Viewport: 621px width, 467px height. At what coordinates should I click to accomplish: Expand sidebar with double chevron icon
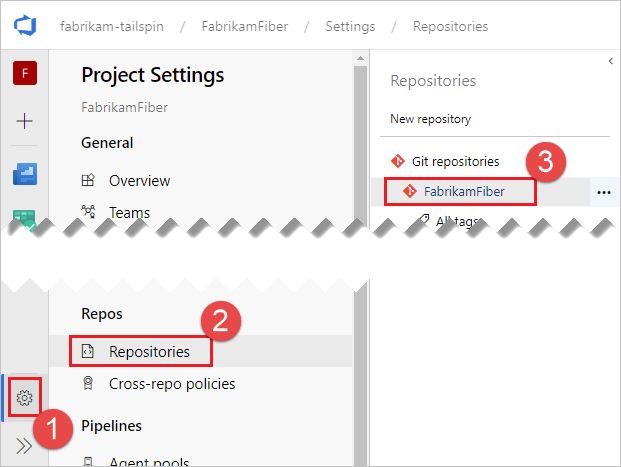24,446
